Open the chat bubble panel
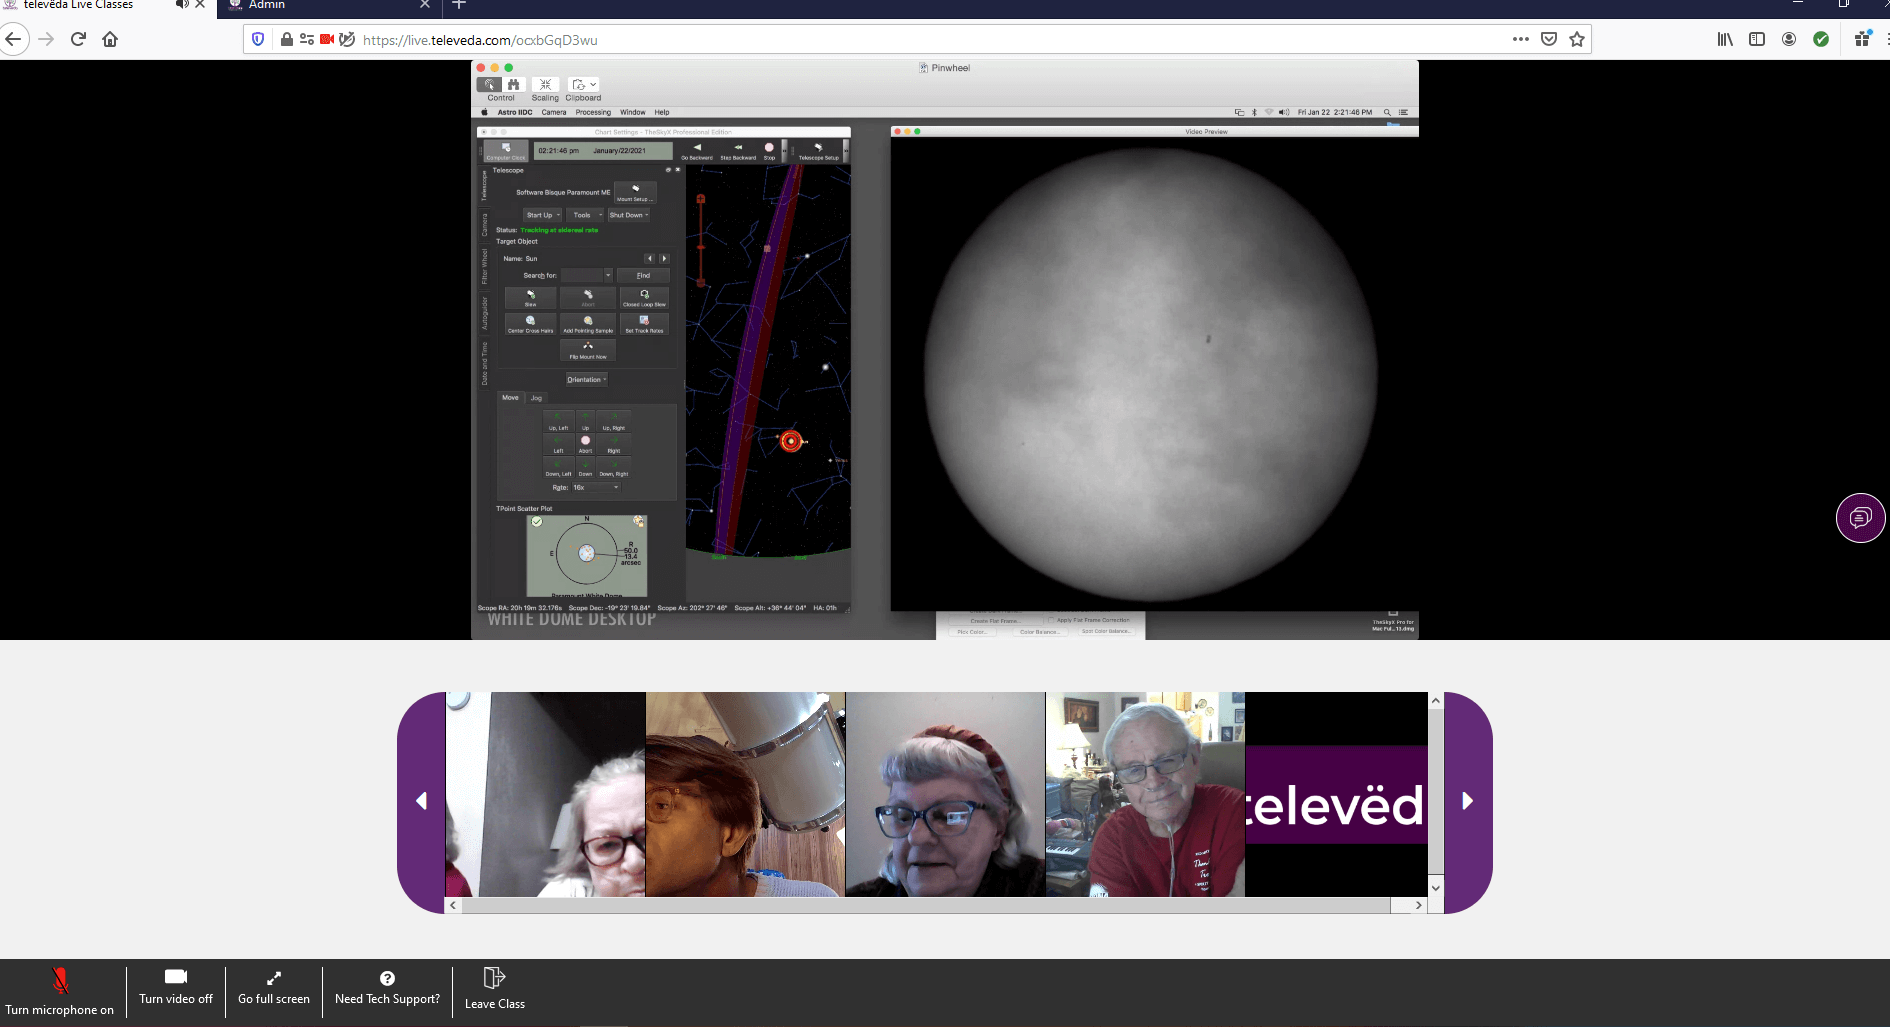 [1860, 517]
